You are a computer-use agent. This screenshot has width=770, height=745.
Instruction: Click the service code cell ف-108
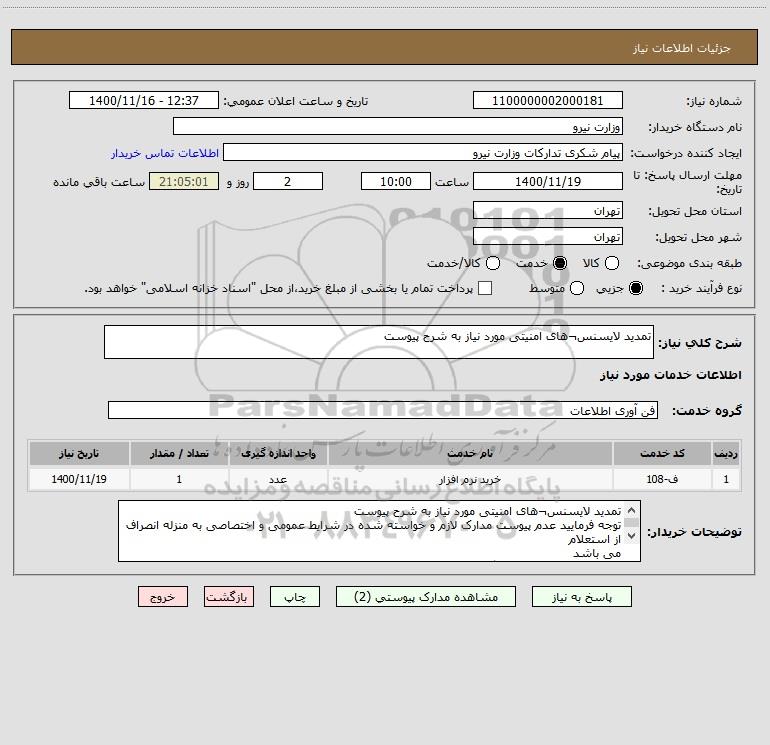tap(662, 479)
